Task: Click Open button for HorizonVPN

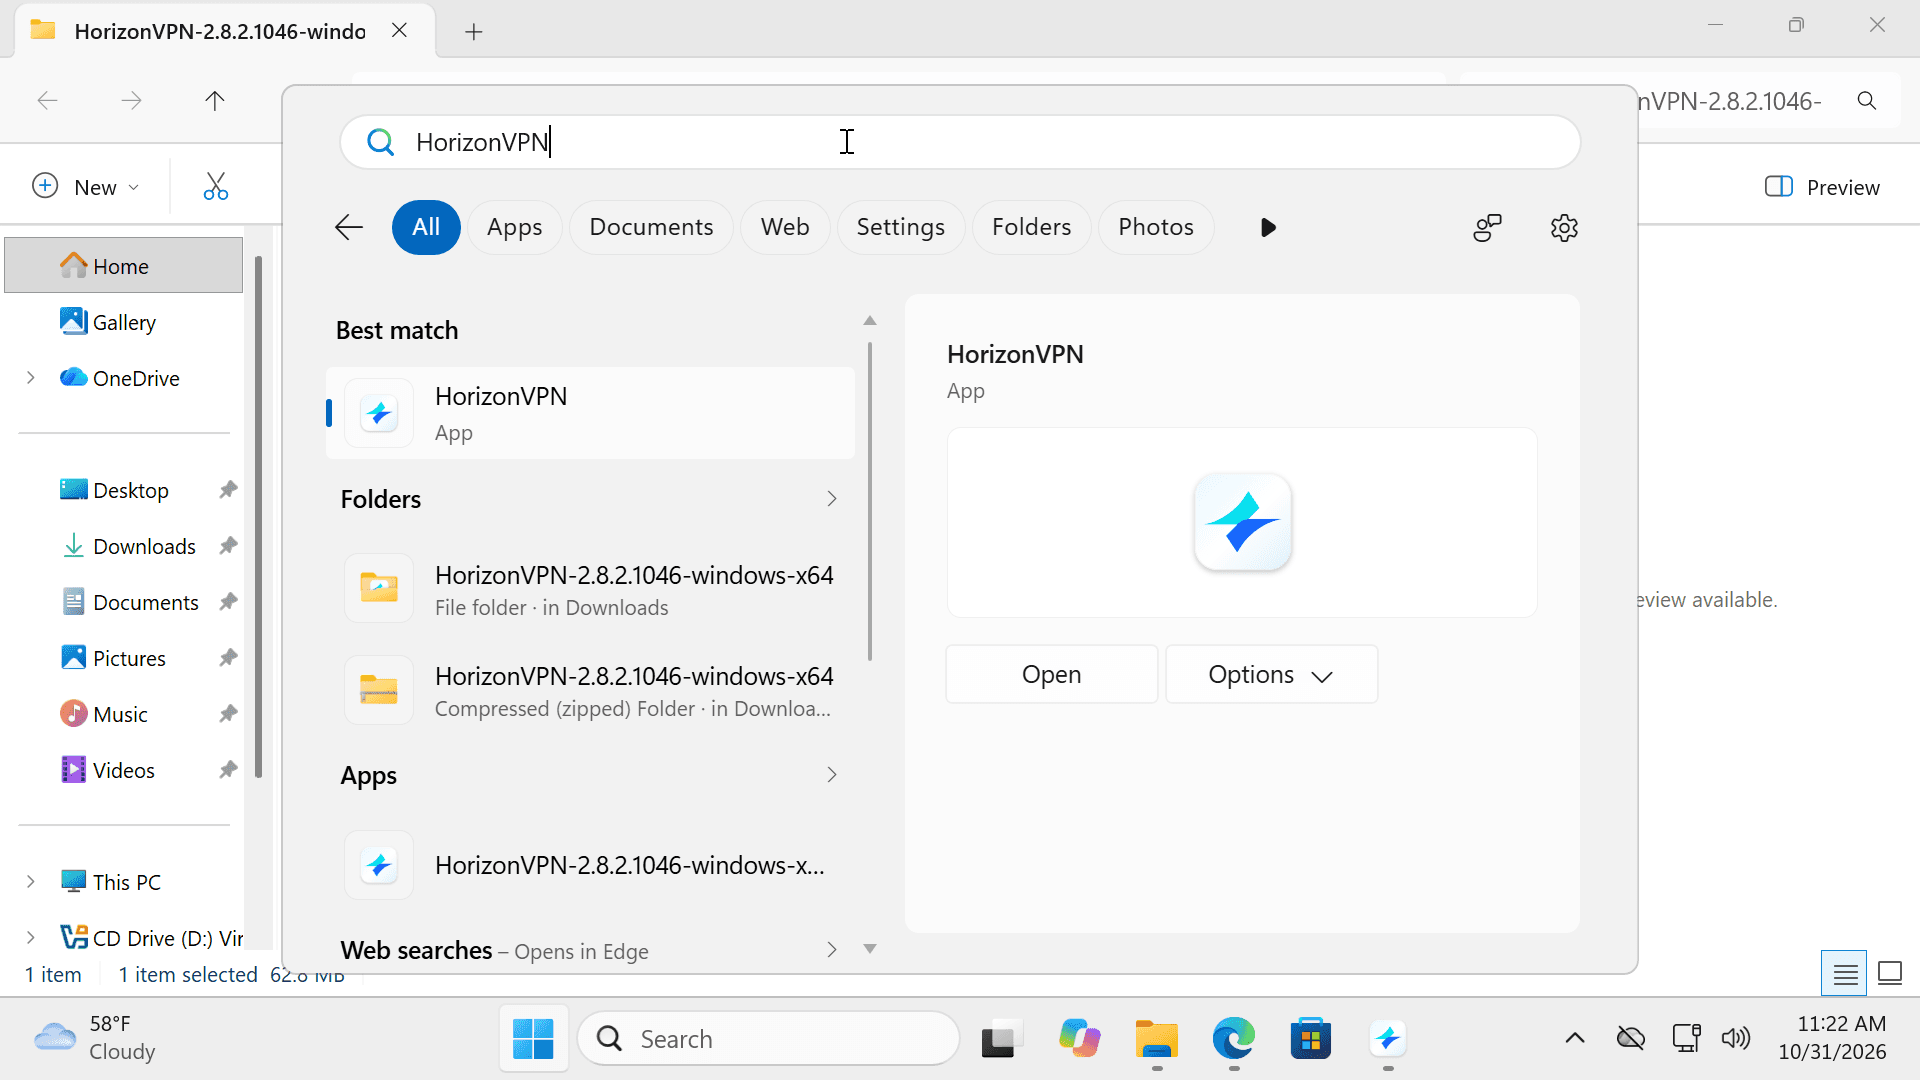Action: [x=1051, y=675]
